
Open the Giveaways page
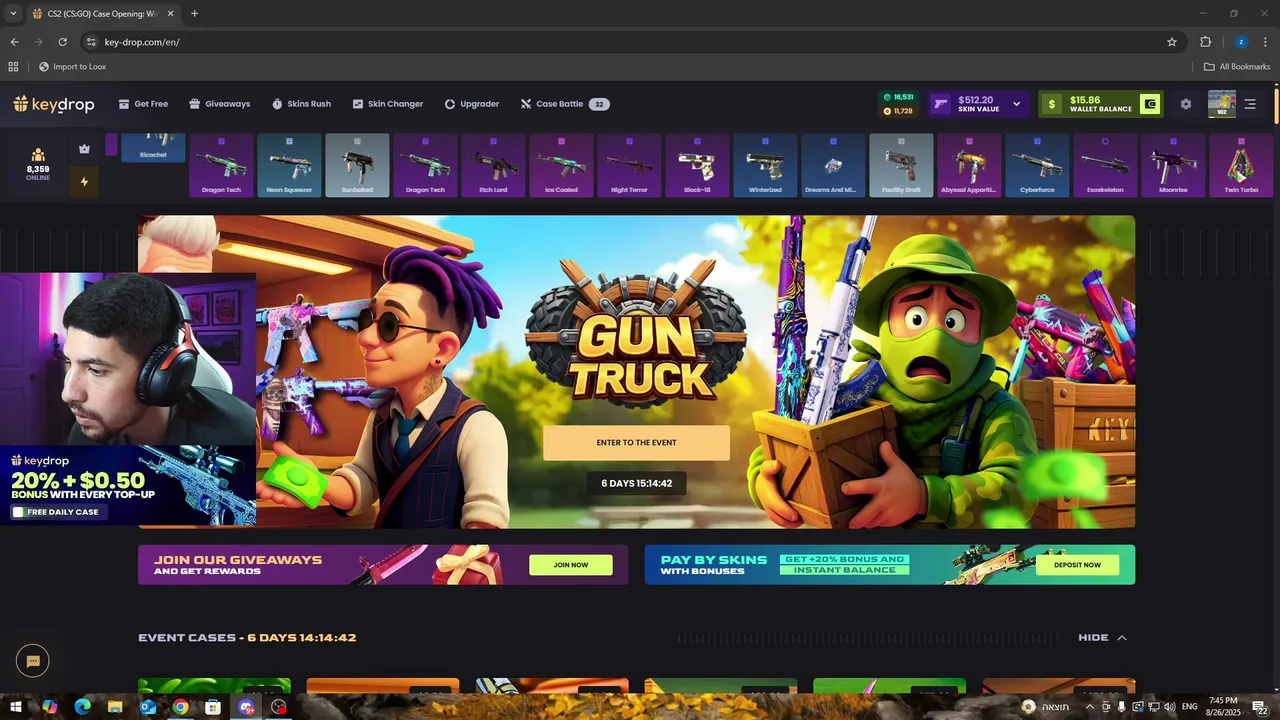219,104
